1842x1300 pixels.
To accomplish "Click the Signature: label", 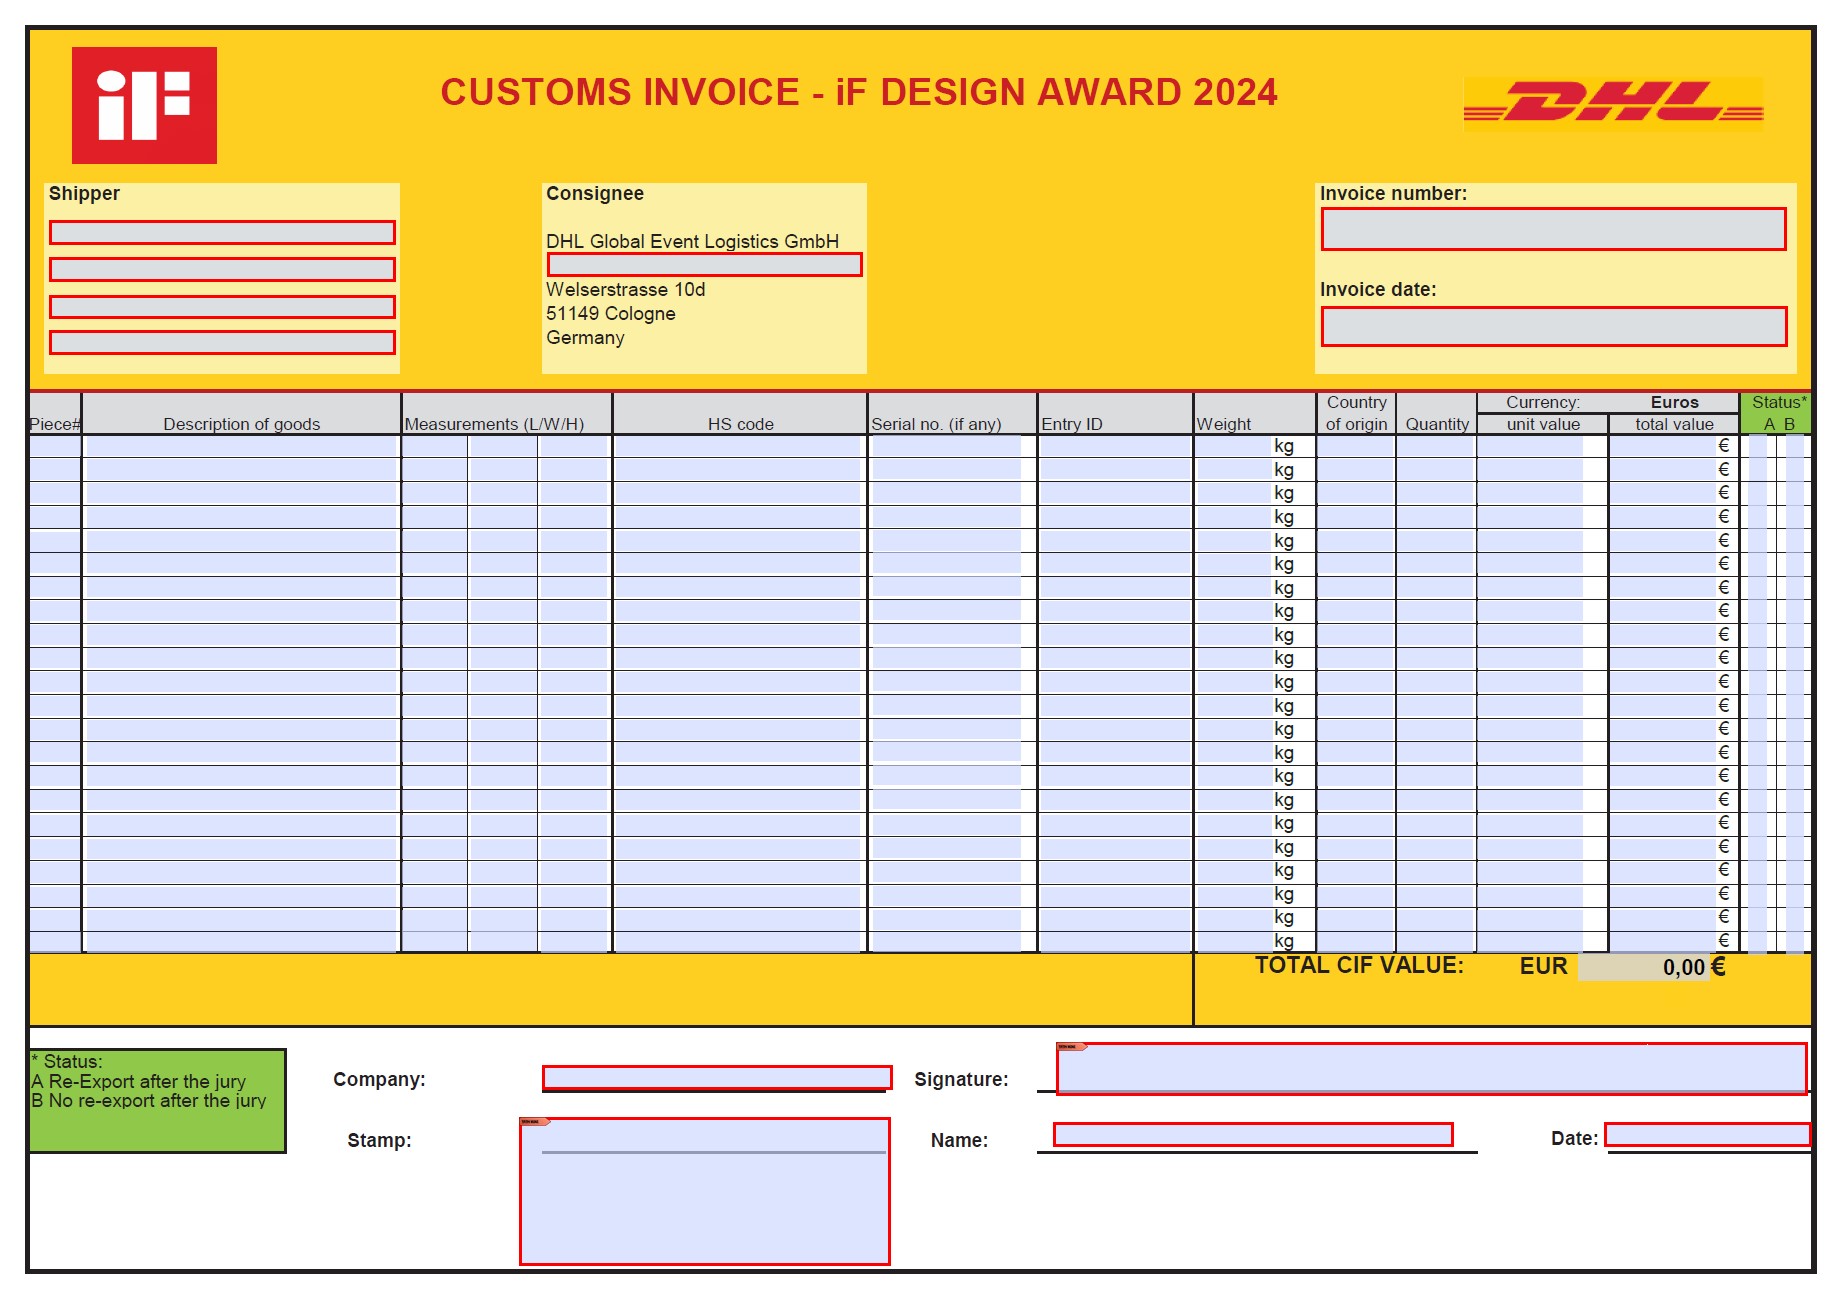I will 961,1079.
